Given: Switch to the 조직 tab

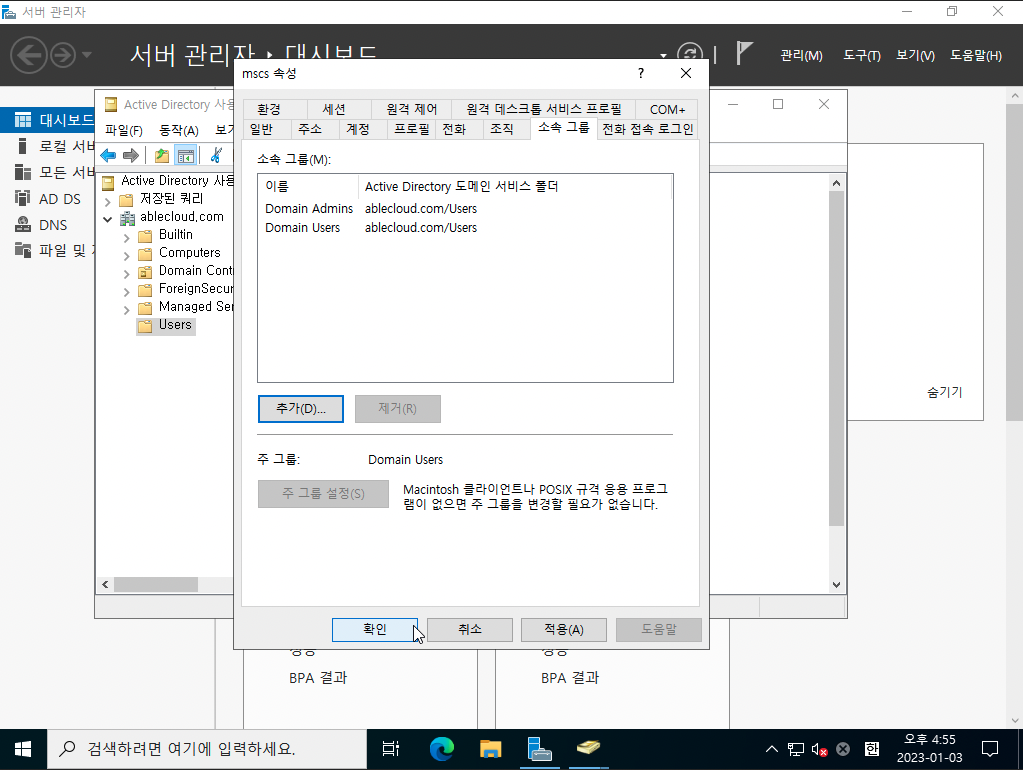Looking at the screenshot, I should point(507,129).
